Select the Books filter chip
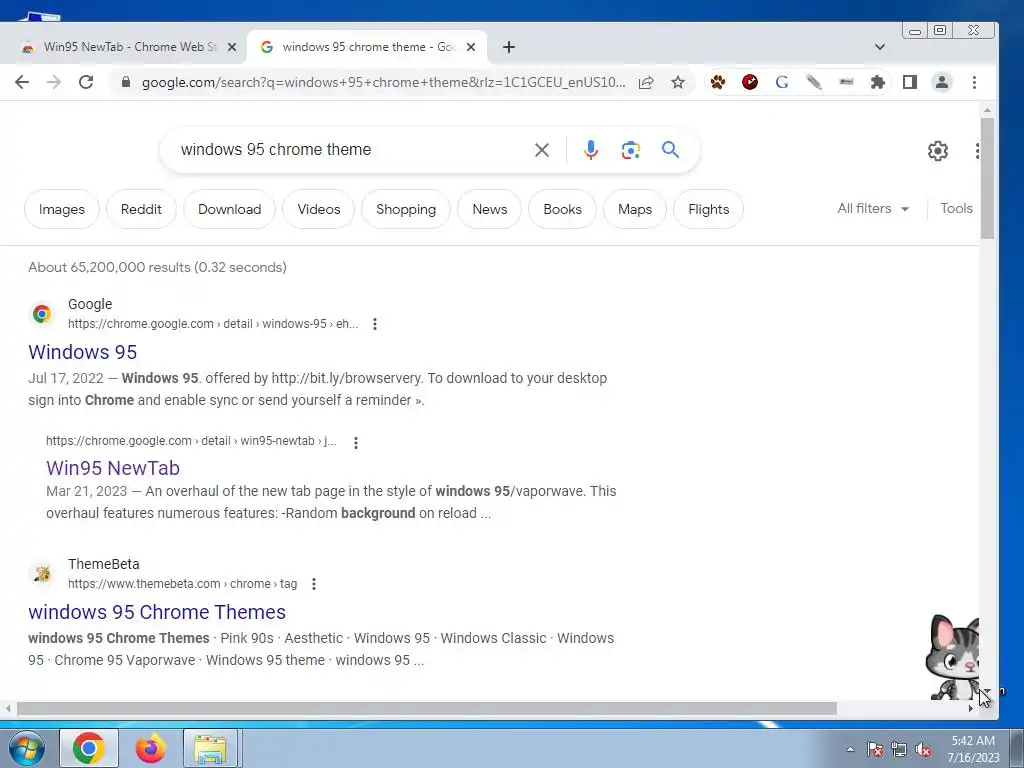The height and width of the screenshot is (768, 1024). [x=562, y=209]
